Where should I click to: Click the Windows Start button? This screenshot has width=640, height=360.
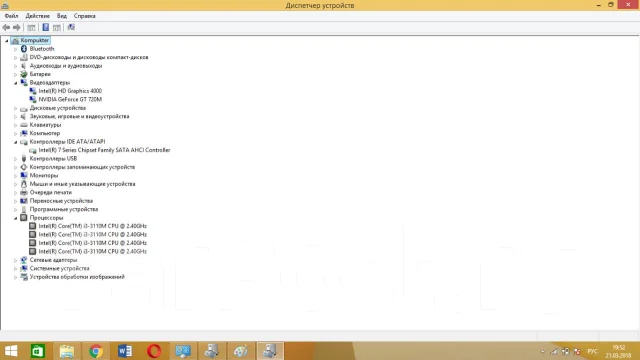11,351
